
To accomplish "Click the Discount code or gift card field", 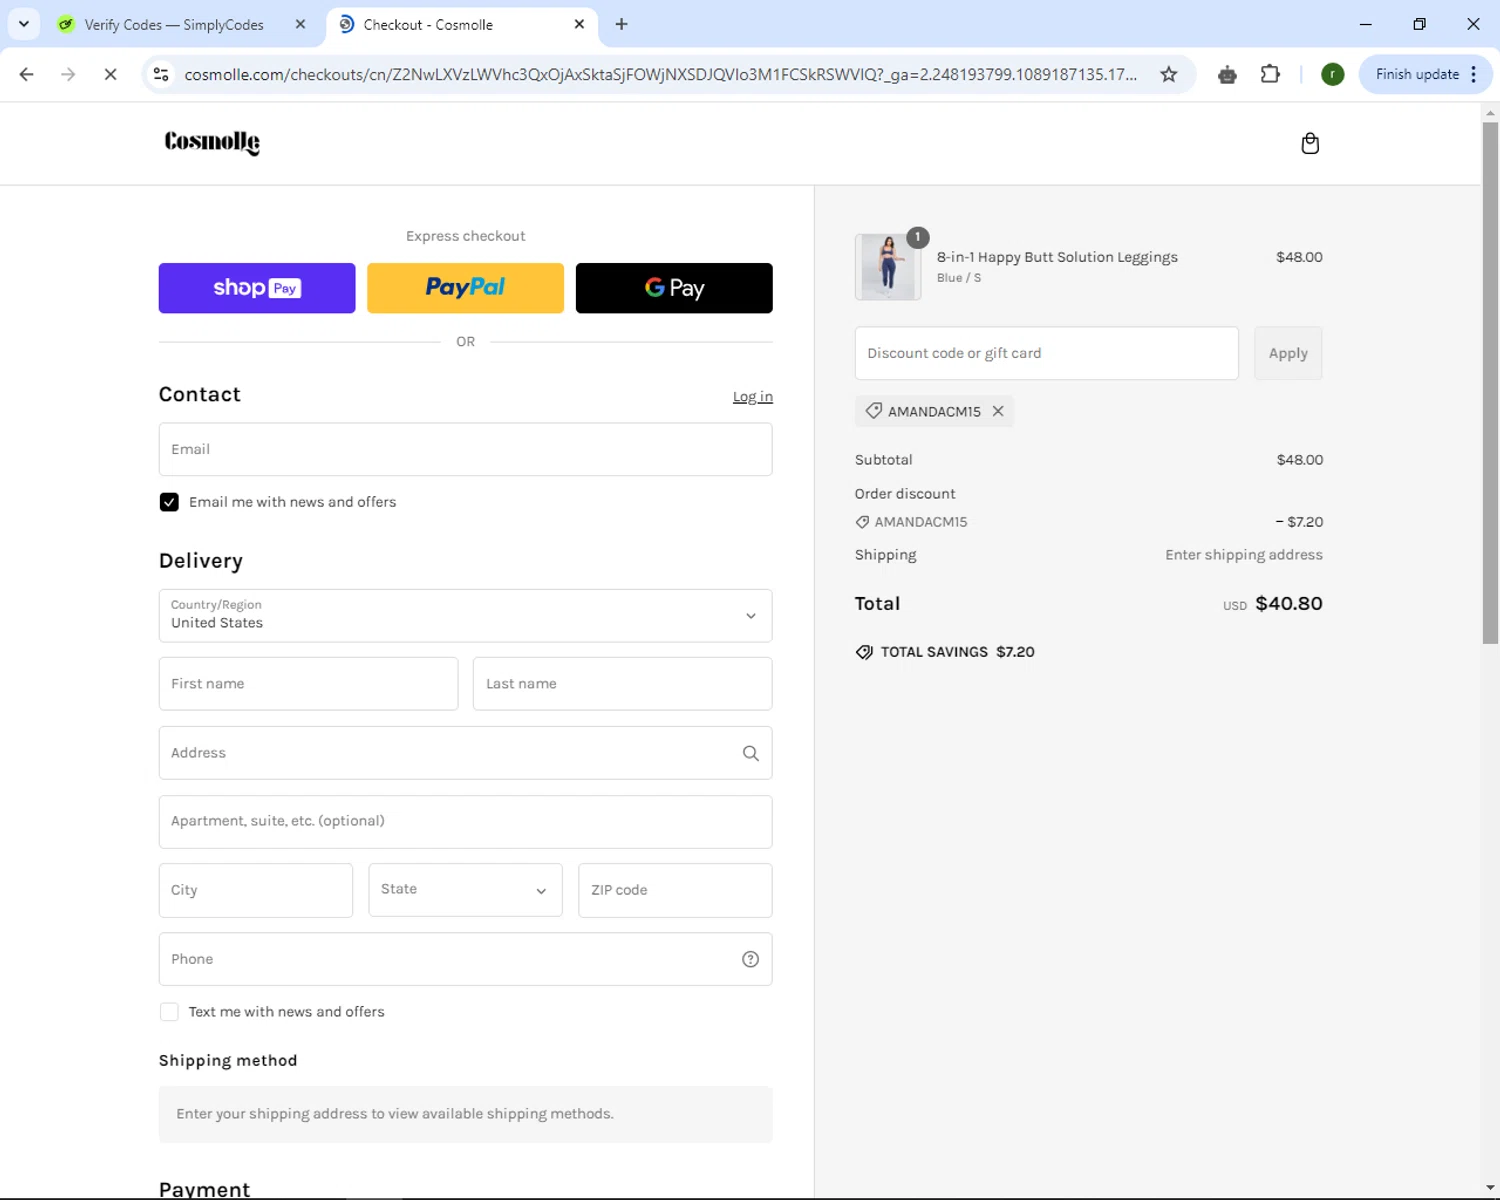I will click(x=1046, y=353).
